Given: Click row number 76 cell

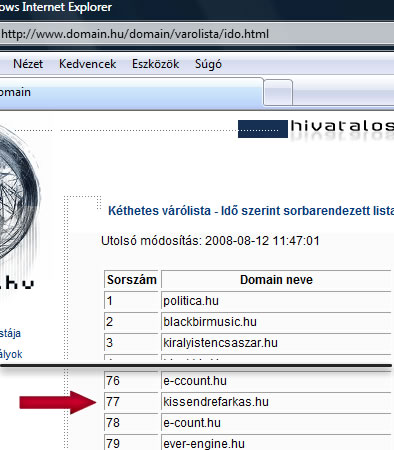Looking at the screenshot, I should click(131, 381).
